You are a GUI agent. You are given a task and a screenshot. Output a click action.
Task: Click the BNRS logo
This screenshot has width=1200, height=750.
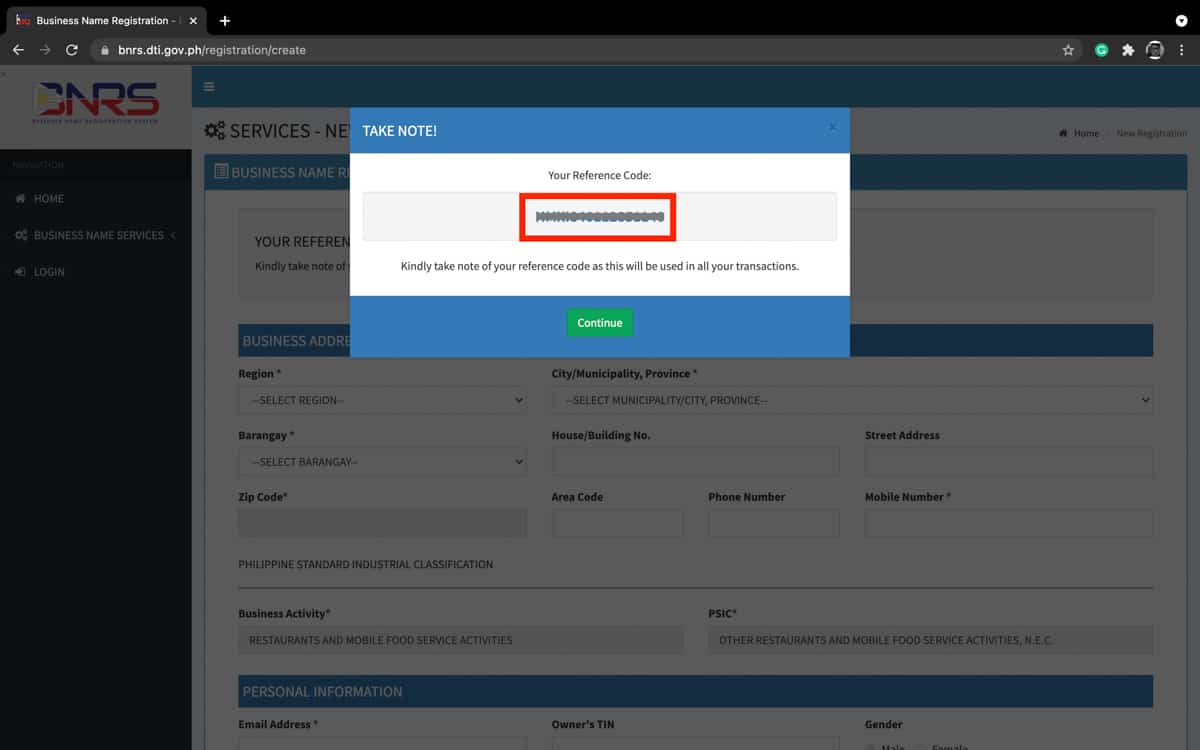96,104
